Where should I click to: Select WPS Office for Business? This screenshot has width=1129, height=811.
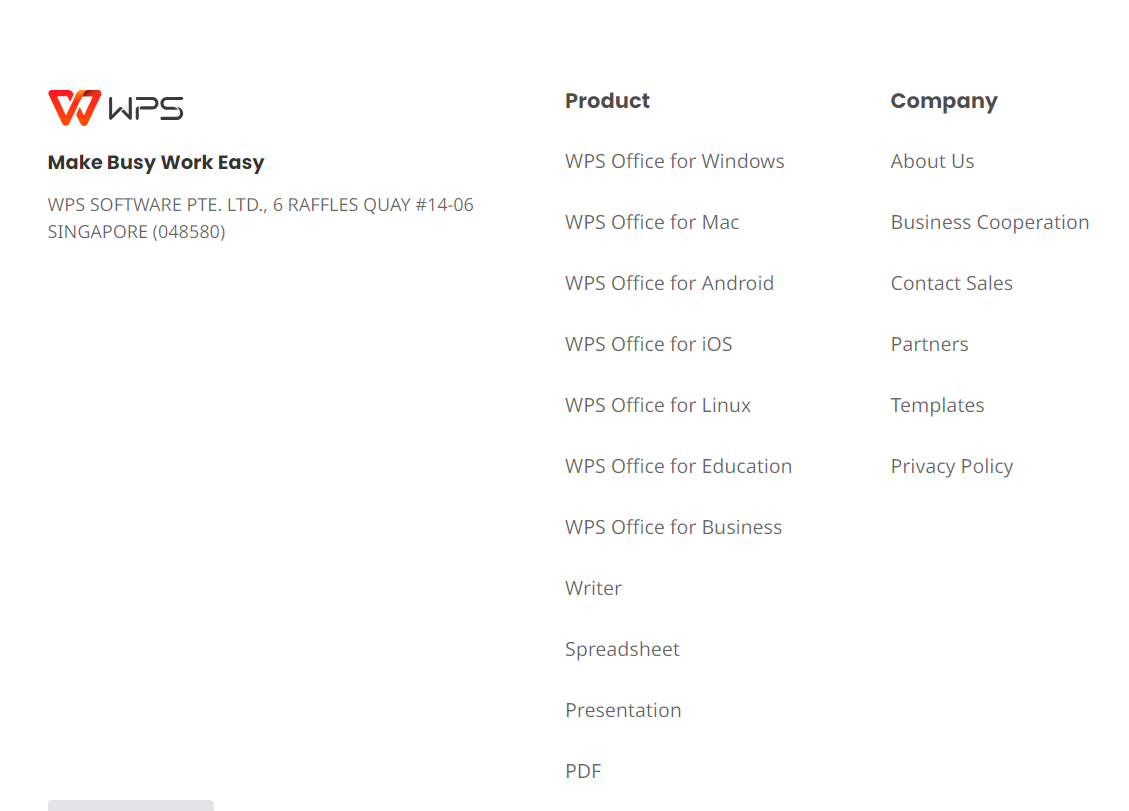coord(673,527)
